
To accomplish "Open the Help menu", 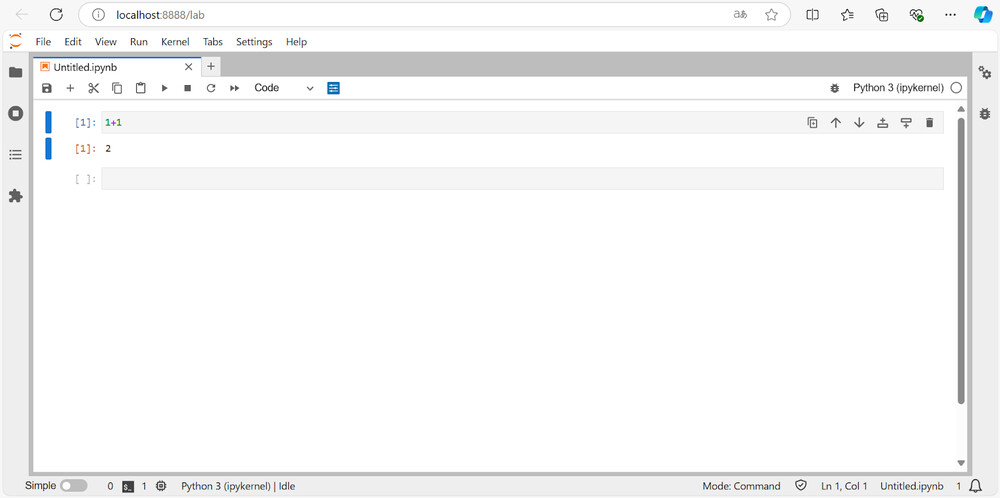I will tap(296, 41).
